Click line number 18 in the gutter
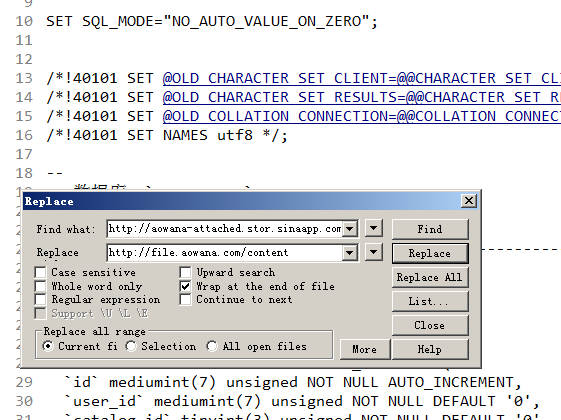Viewport: 561px width, 420px height. pyautogui.click(x=24, y=173)
